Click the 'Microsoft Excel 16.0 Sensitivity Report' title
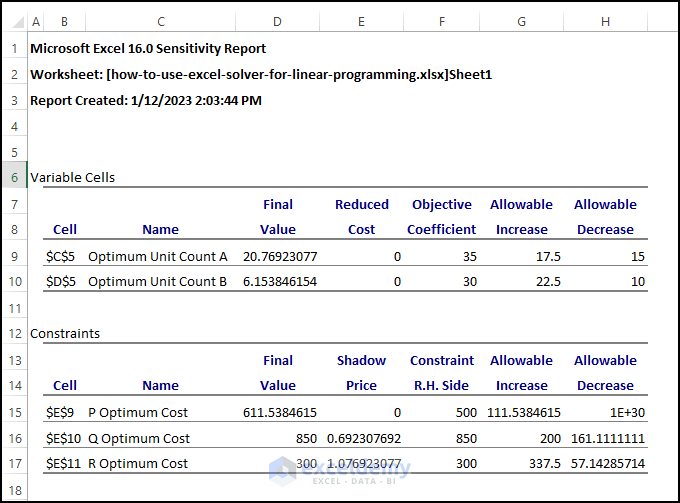 [148, 49]
